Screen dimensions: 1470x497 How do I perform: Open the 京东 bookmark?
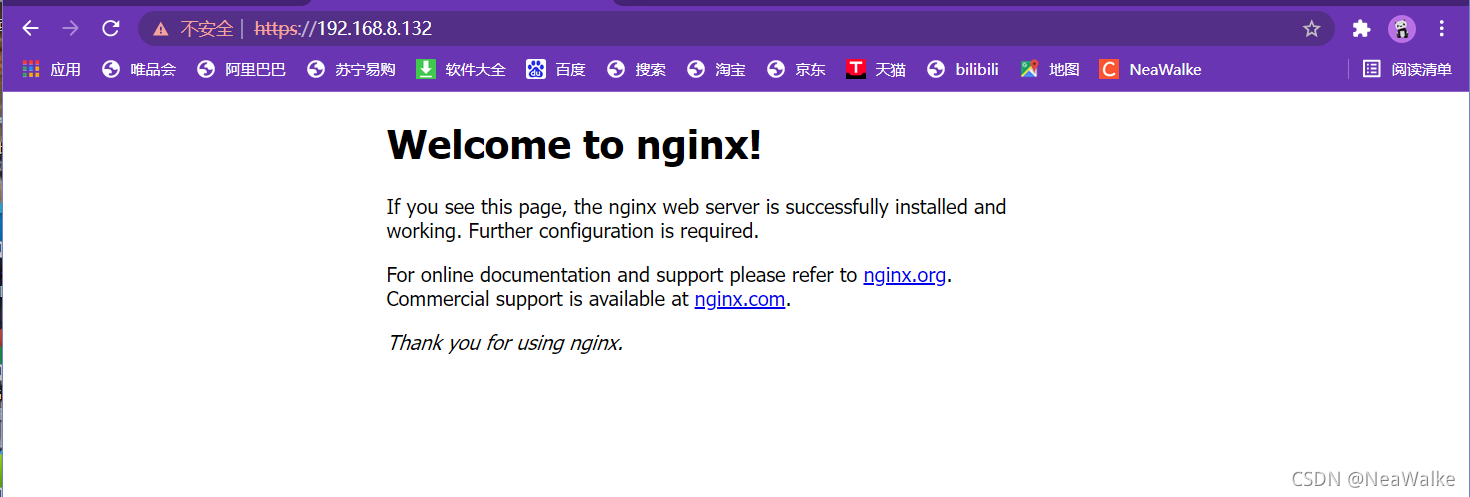pos(796,69)
